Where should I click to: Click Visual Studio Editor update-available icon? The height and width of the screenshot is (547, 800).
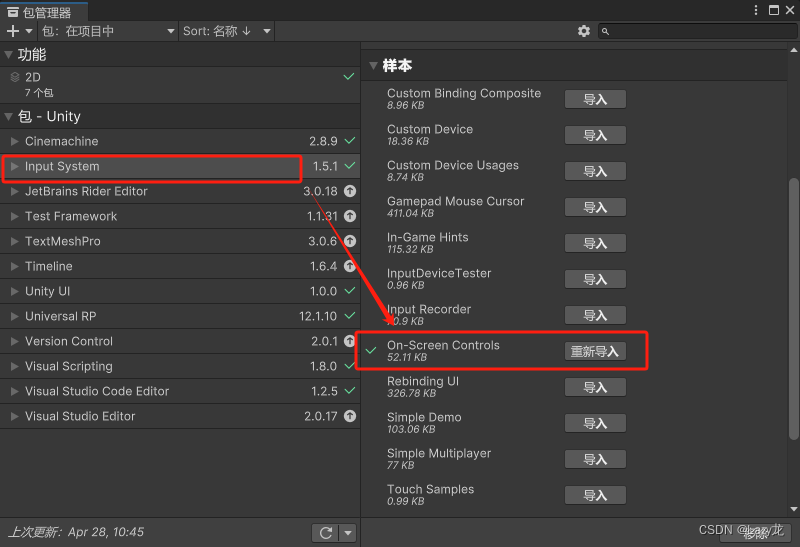349,416
